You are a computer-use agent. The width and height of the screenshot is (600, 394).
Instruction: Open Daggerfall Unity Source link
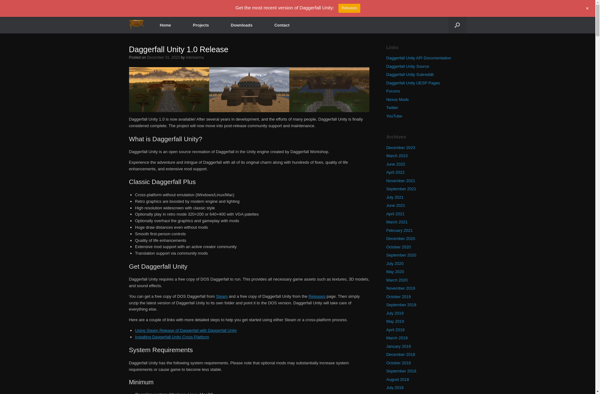coord(407,67)
